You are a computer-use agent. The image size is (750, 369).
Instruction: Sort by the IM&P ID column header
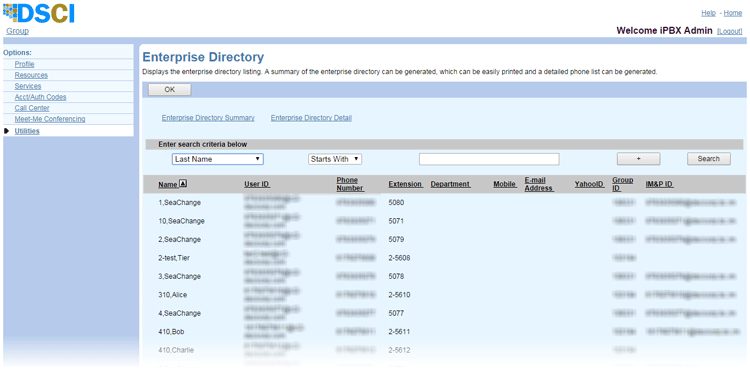click(660, 184)
